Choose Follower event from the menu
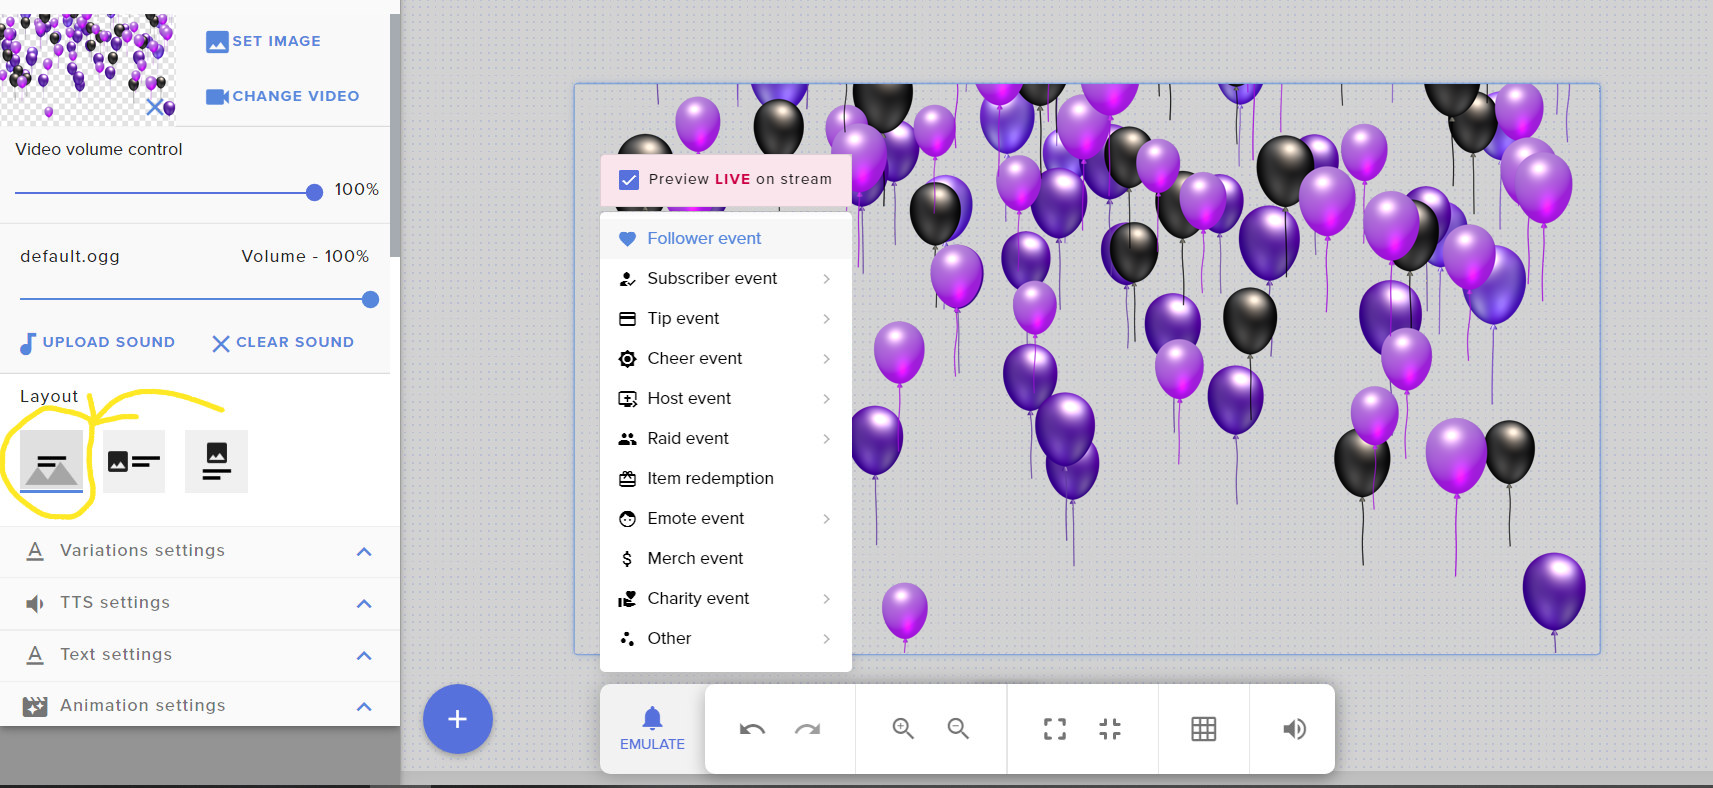The width and height of the screenshot is (1713, 788). pyautogui.click(x=704, y=239)
